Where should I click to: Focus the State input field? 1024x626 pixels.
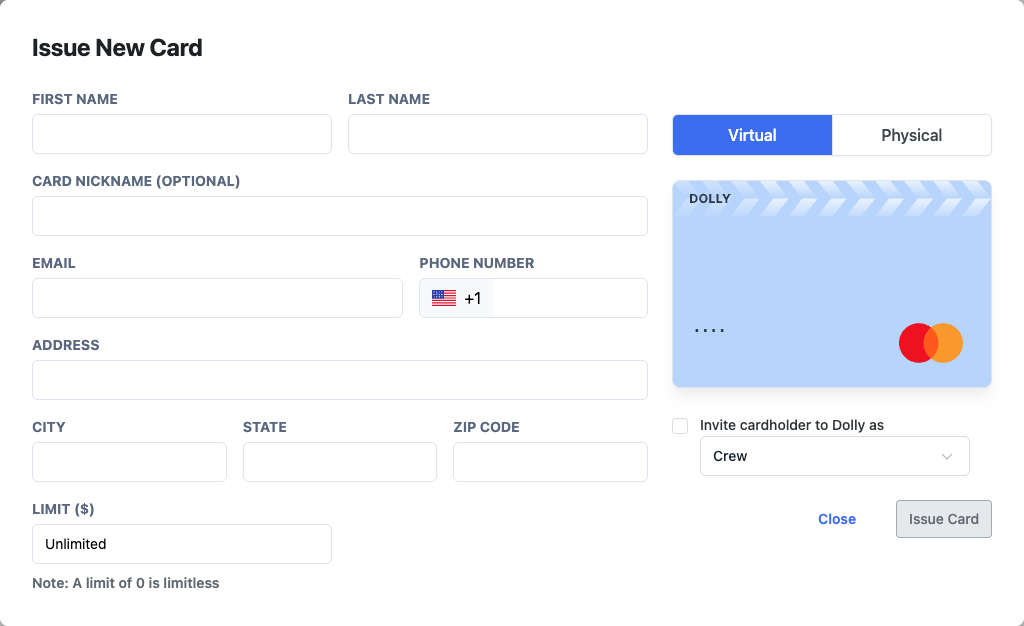click(x=340, y=462)
